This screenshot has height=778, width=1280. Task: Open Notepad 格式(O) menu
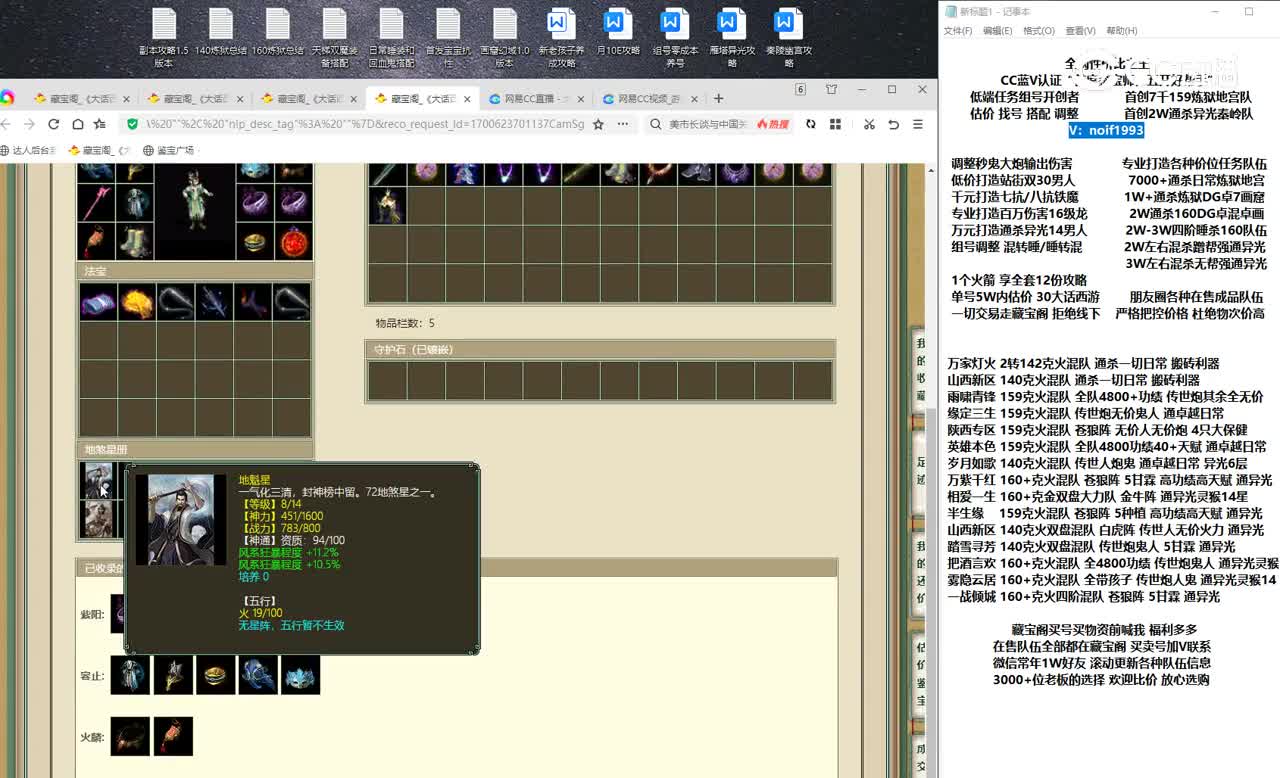tap(1039, 31)
